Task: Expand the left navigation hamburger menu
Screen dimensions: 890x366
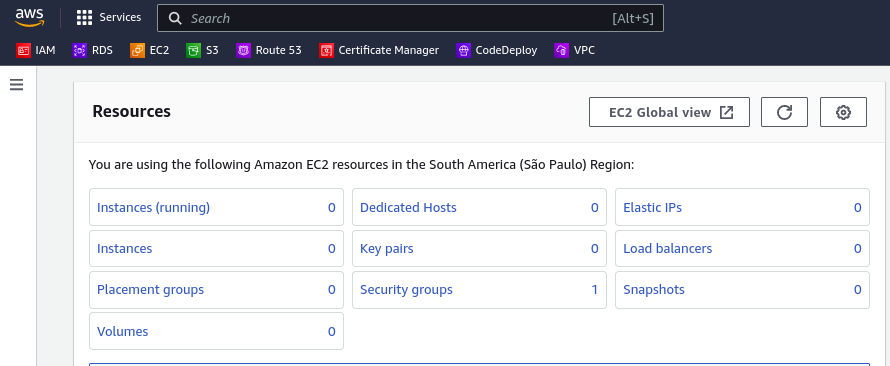Action: [x=16, y=85]
